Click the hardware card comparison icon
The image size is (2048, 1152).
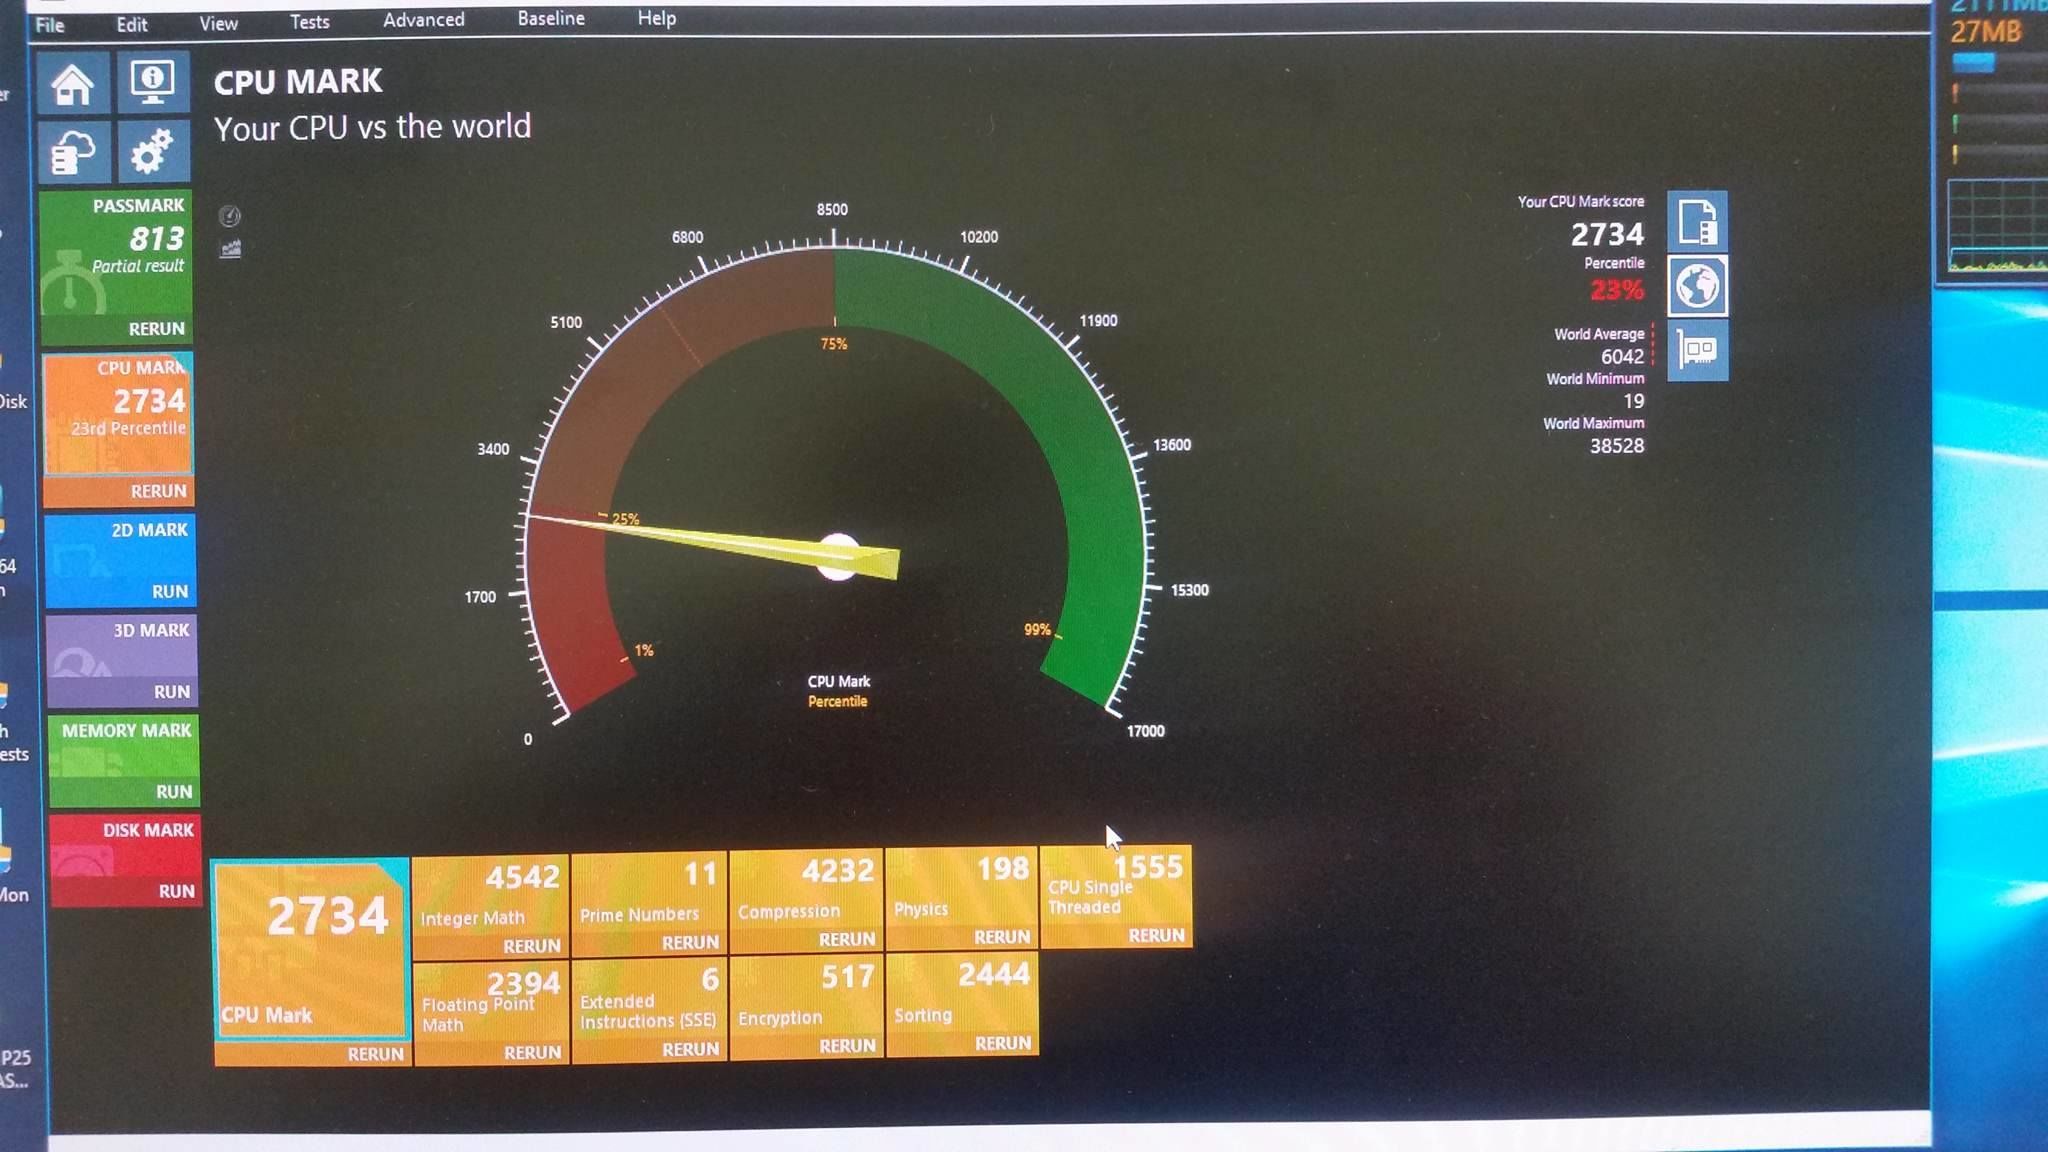(1698, 350)
